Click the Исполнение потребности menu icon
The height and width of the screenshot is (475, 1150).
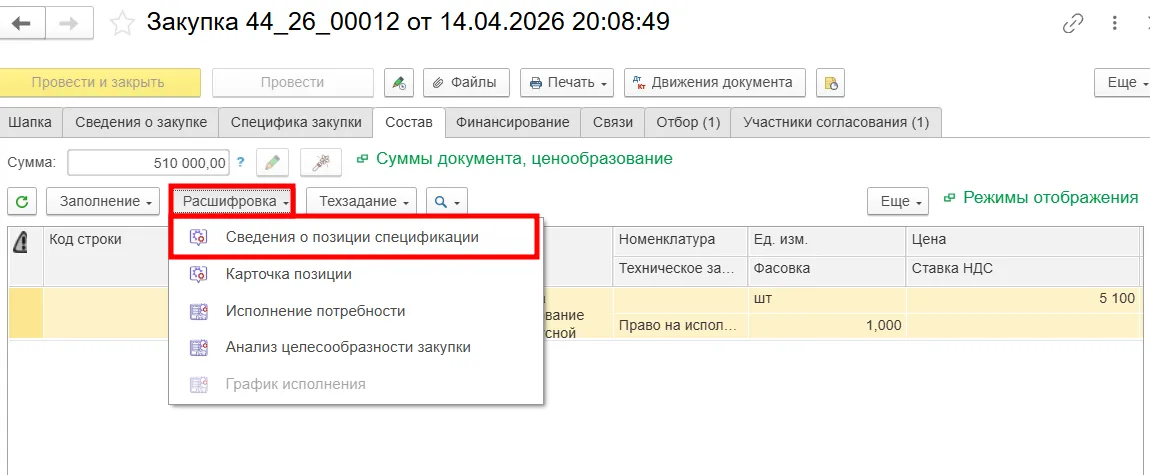coord(198,311)
